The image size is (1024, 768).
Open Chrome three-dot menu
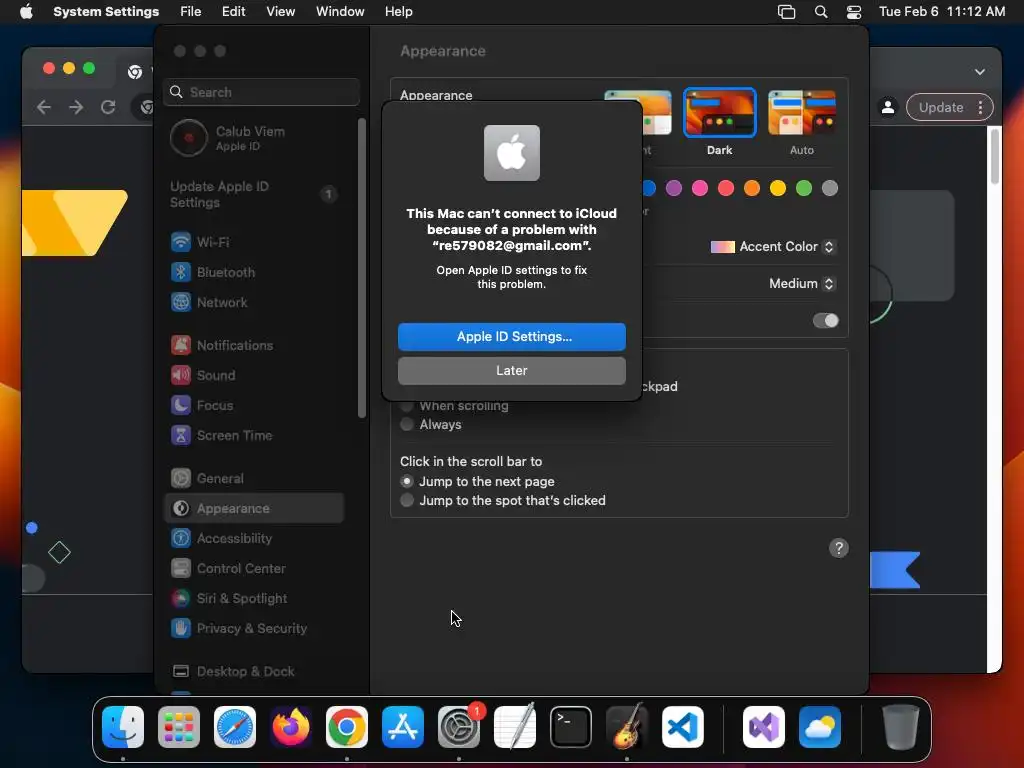pyautogui.click(x=980, y=107)
